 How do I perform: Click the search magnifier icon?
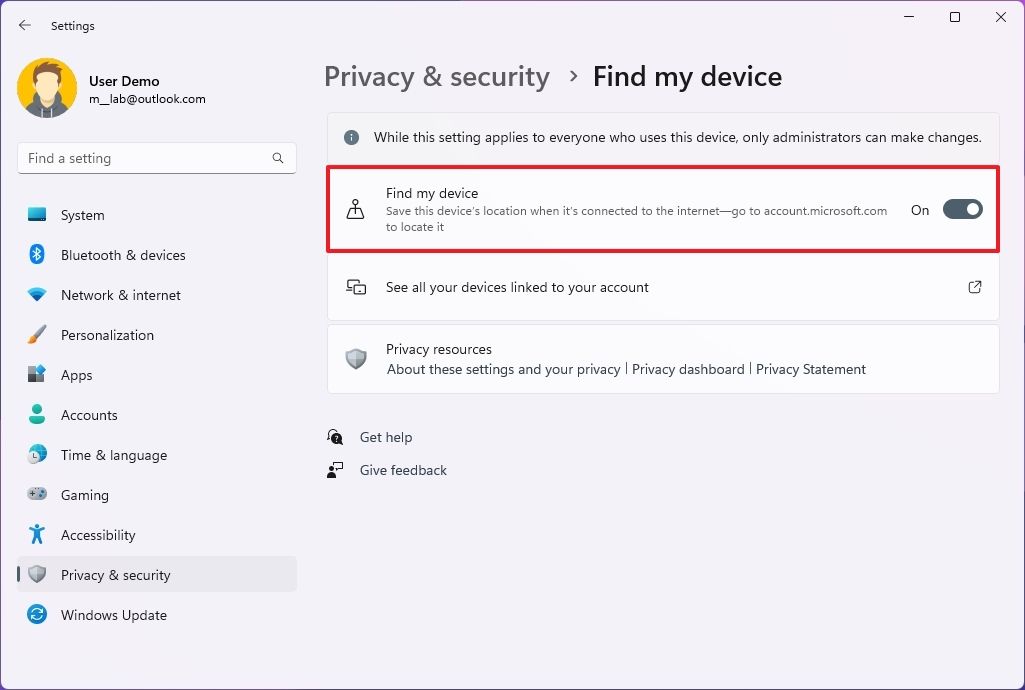coord(277,158)
